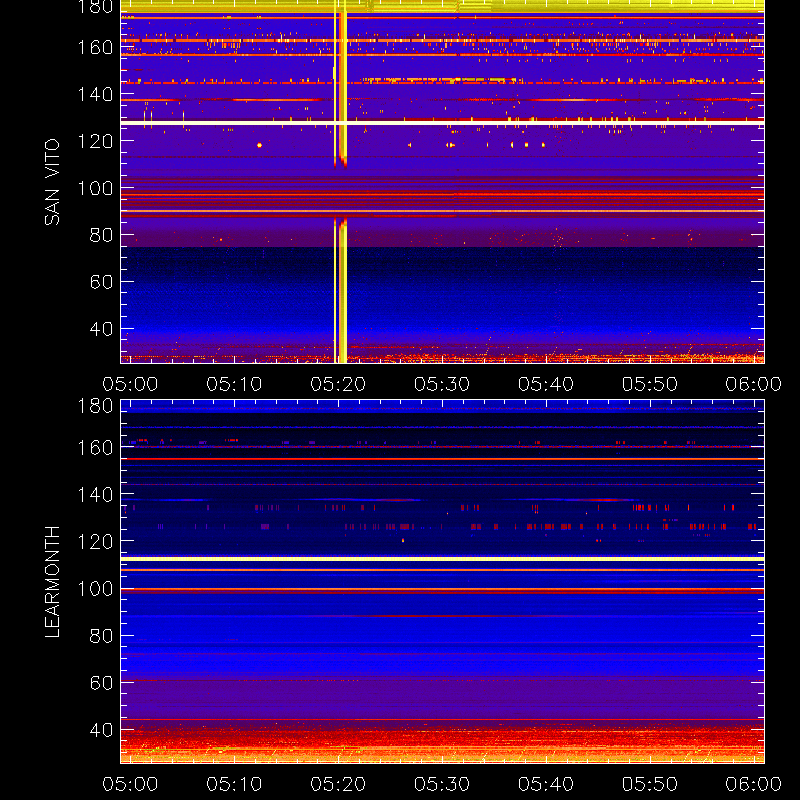Click 05:20 time label under San Vito plot

(338, 384)
